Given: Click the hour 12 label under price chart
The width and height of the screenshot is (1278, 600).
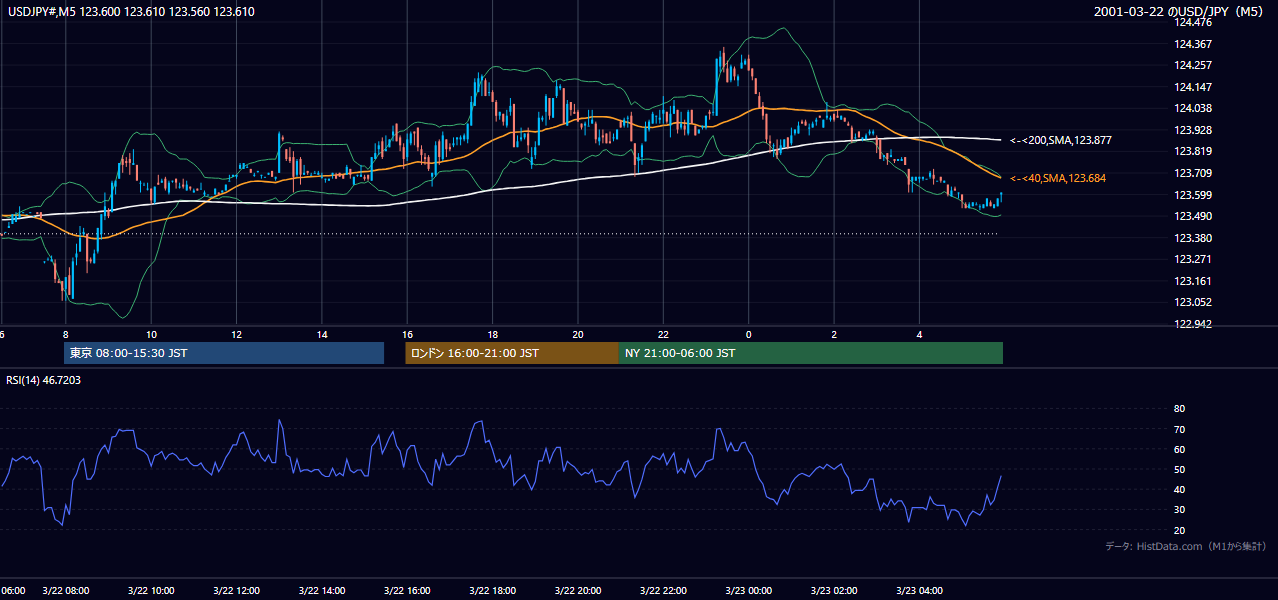Looking at the screenshot, I should point(237,334).
